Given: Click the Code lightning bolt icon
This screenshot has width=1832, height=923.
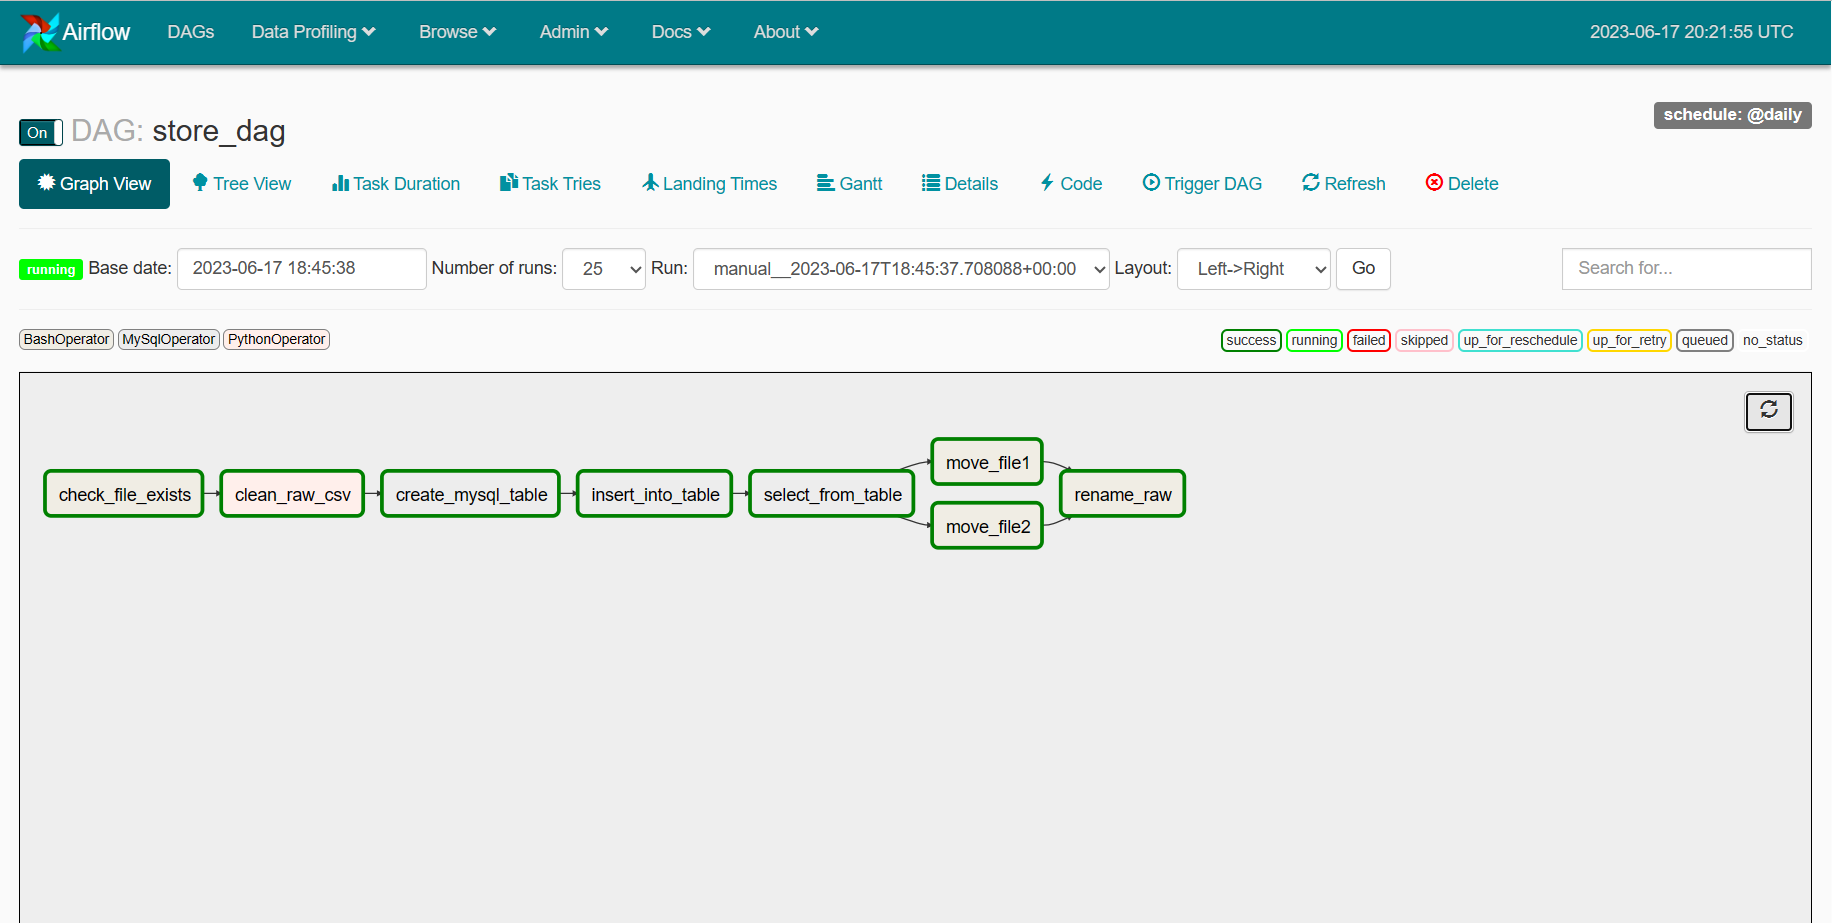Looking at the screenshot, I should pyautogui.click(x=1047, y=182).
